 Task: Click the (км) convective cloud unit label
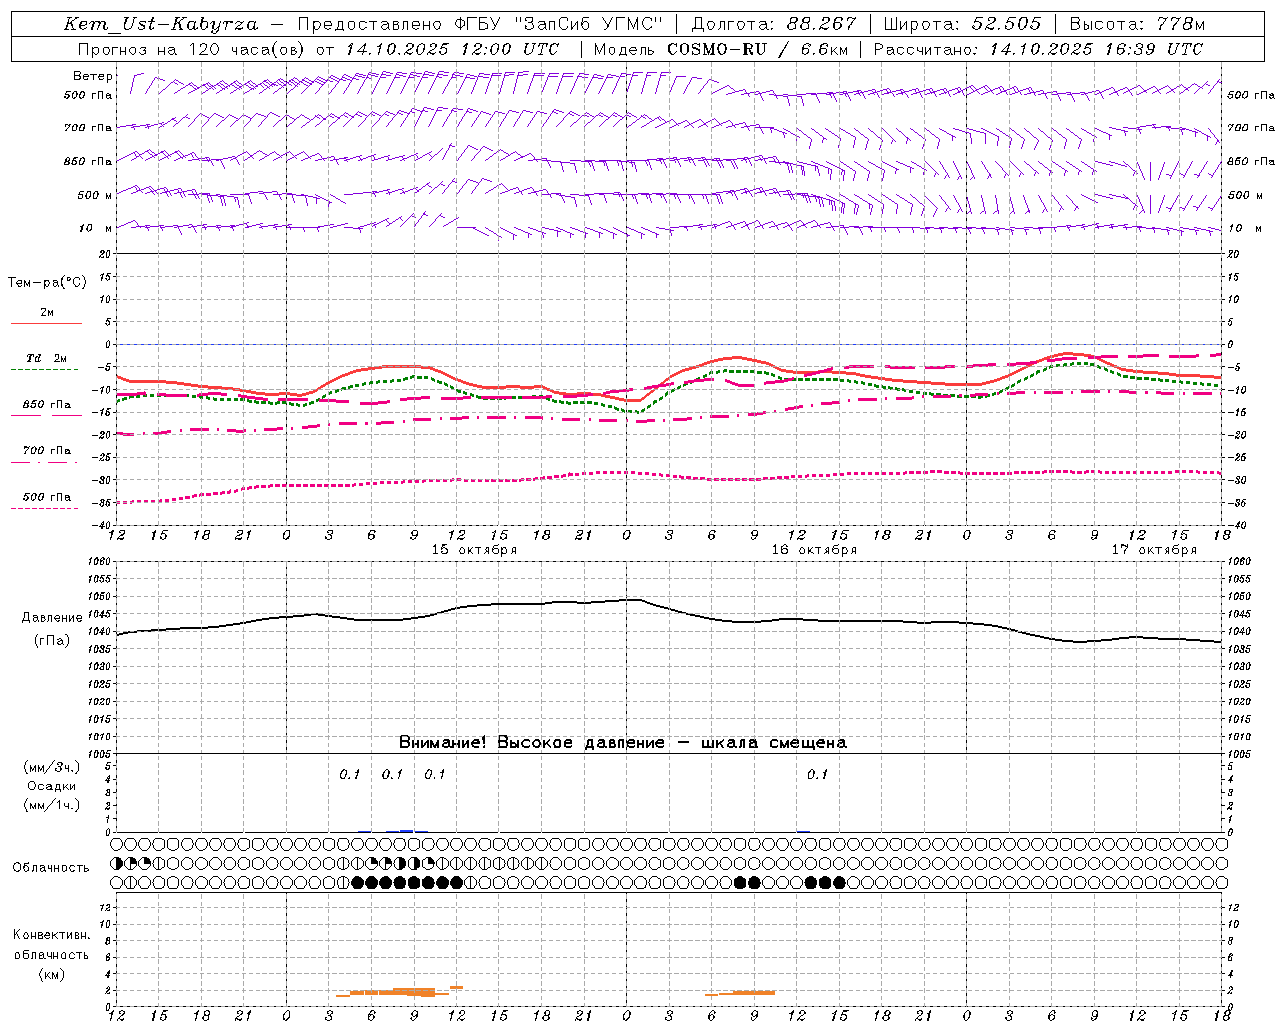pyautogui.click(x=51, y=974)
